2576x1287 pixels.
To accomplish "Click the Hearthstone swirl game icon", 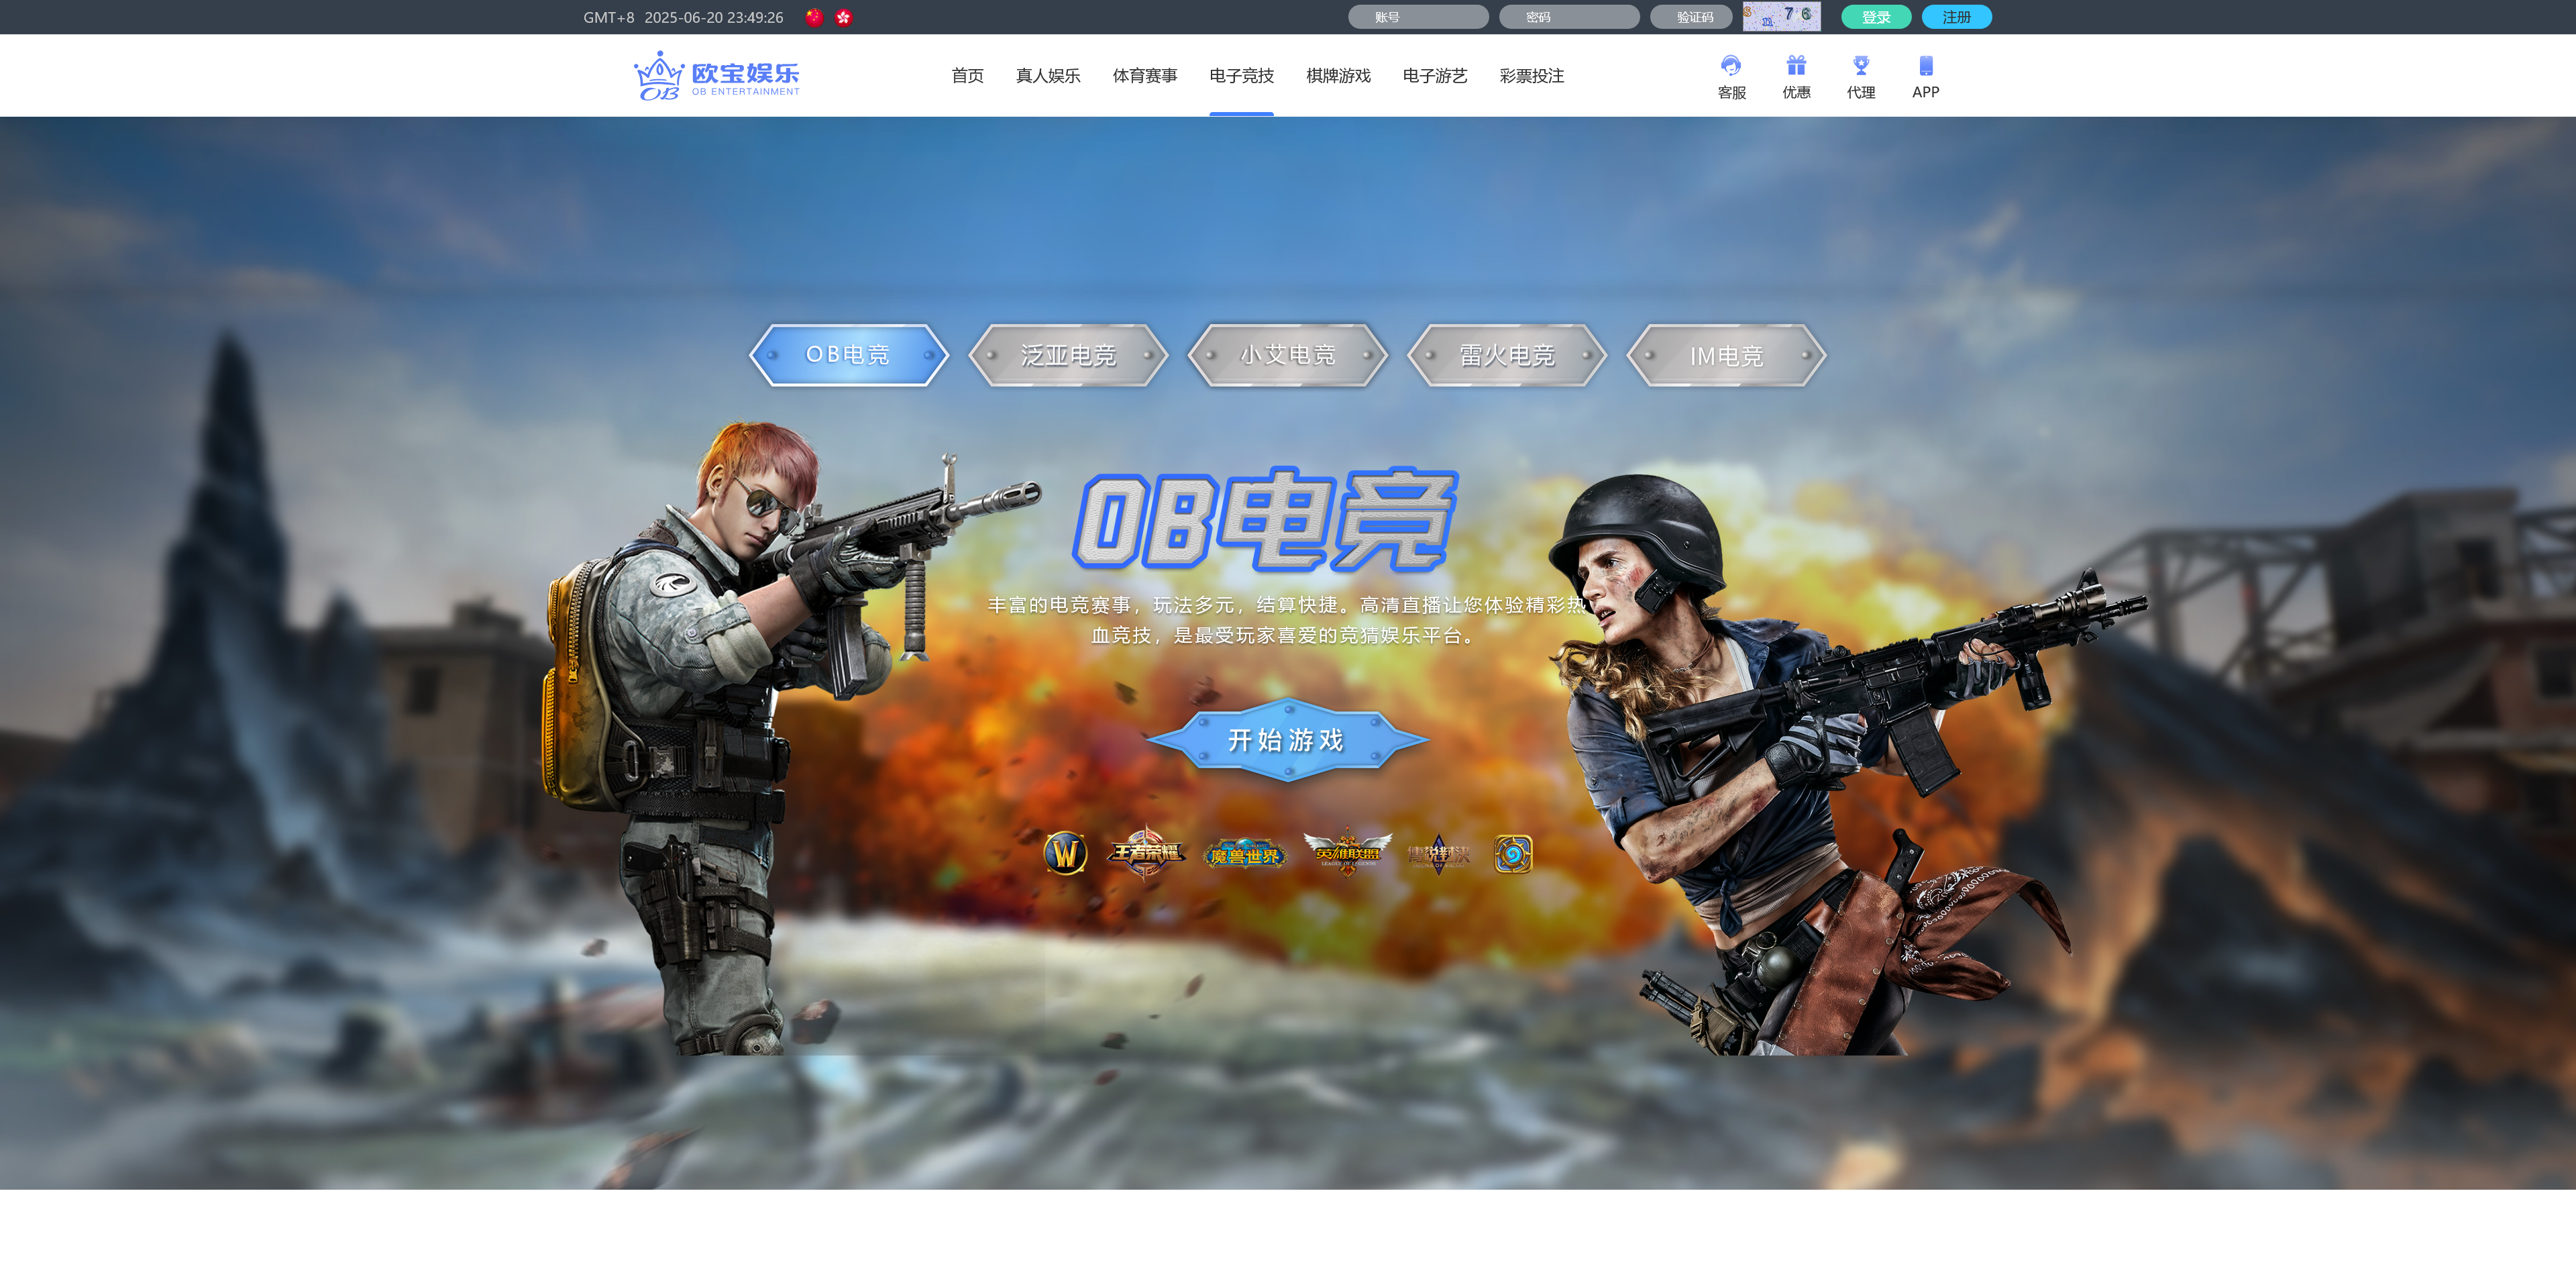I will coord(1513,854).
